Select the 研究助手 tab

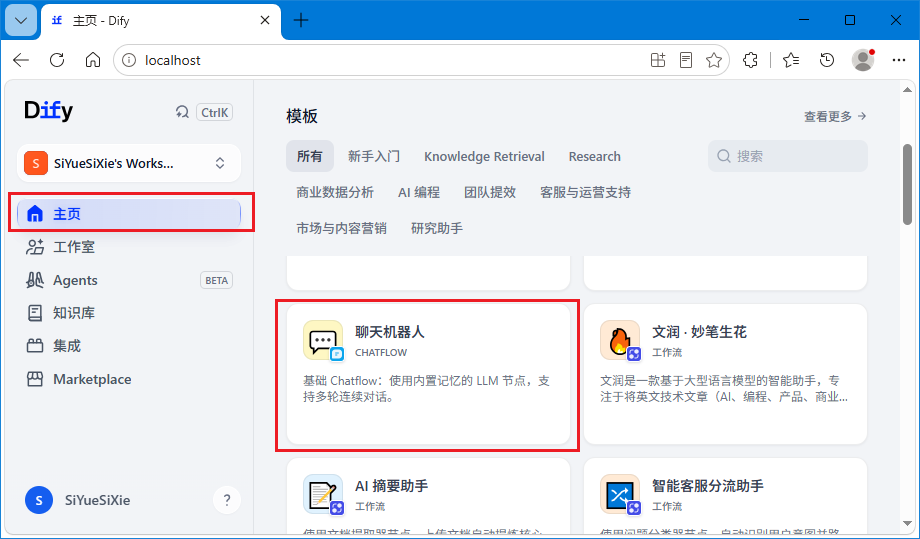click(437, 228)
